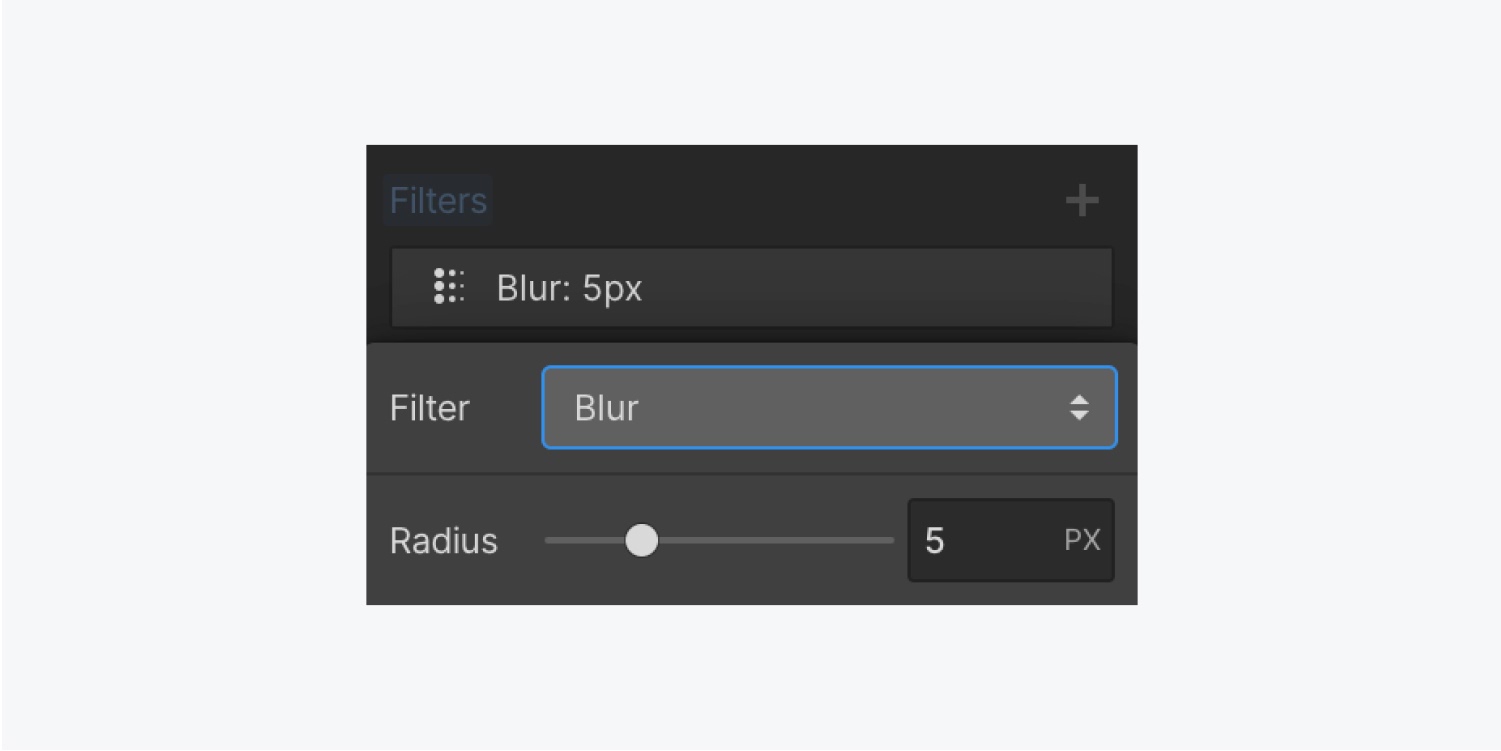Click the far left end of Radius slider

pos(550,541)
